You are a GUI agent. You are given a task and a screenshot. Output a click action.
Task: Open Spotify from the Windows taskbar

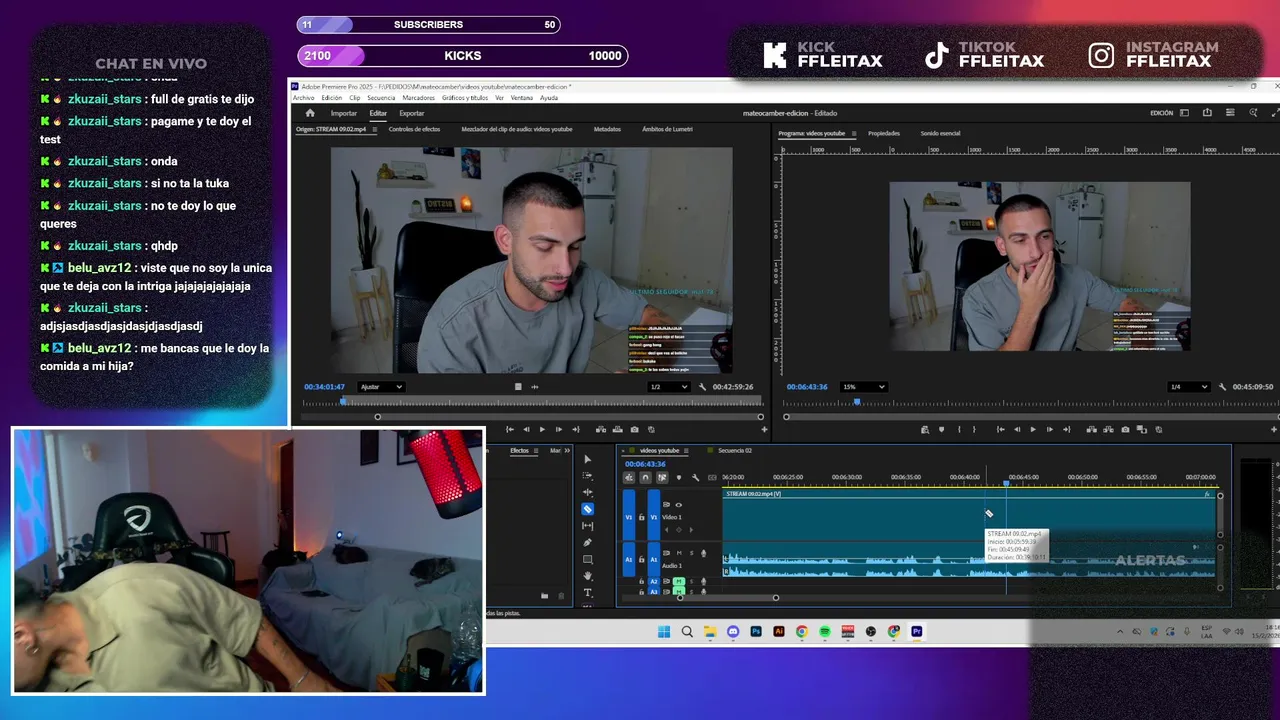pos(825,632)
